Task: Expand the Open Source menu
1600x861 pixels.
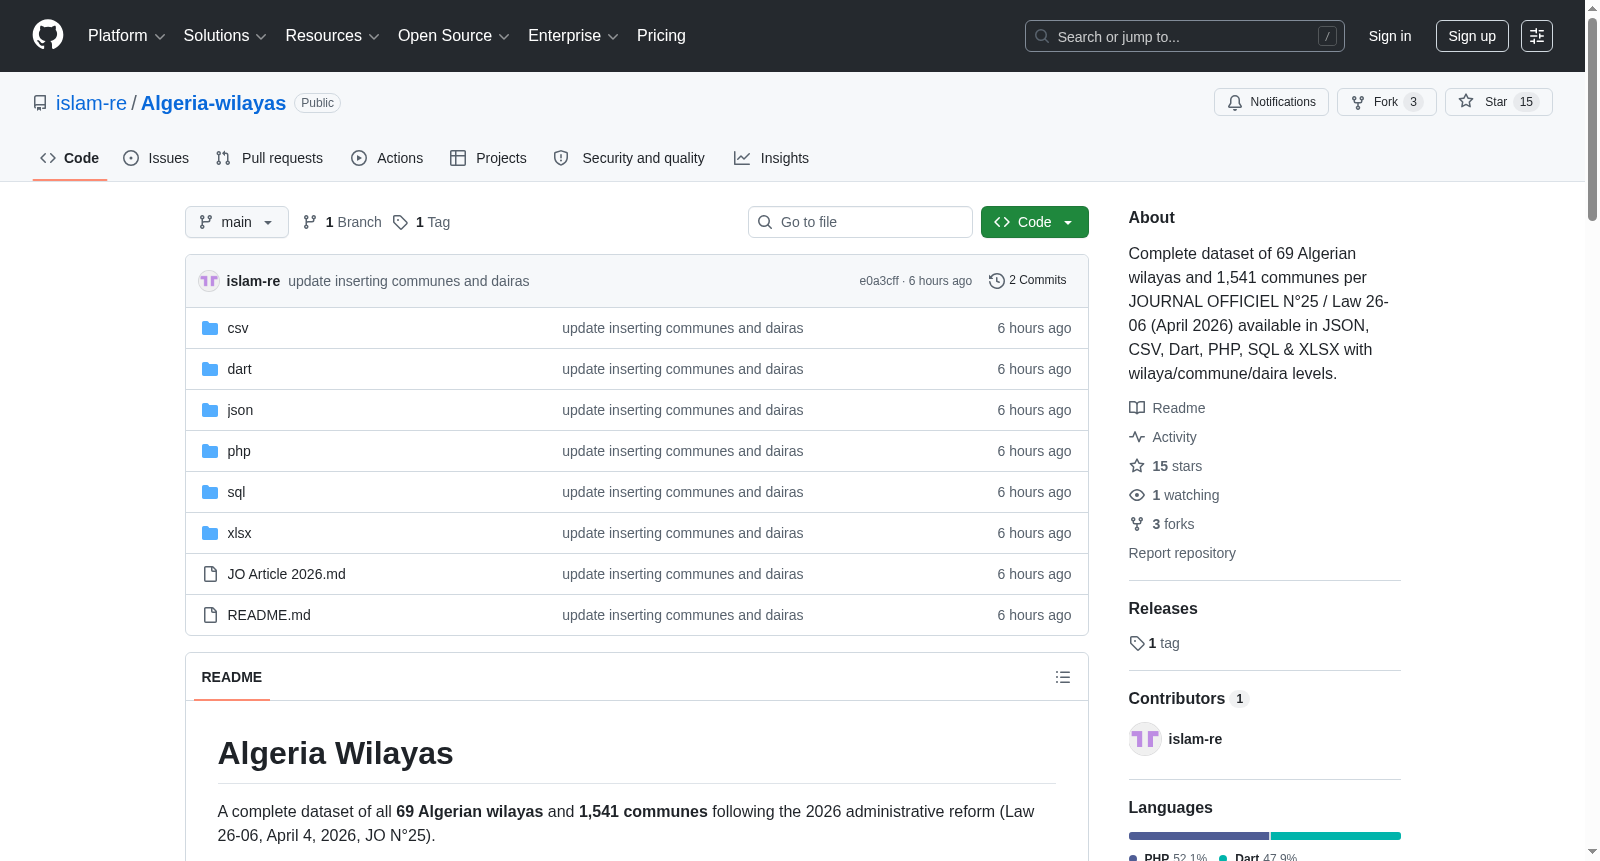Action: 454,36
